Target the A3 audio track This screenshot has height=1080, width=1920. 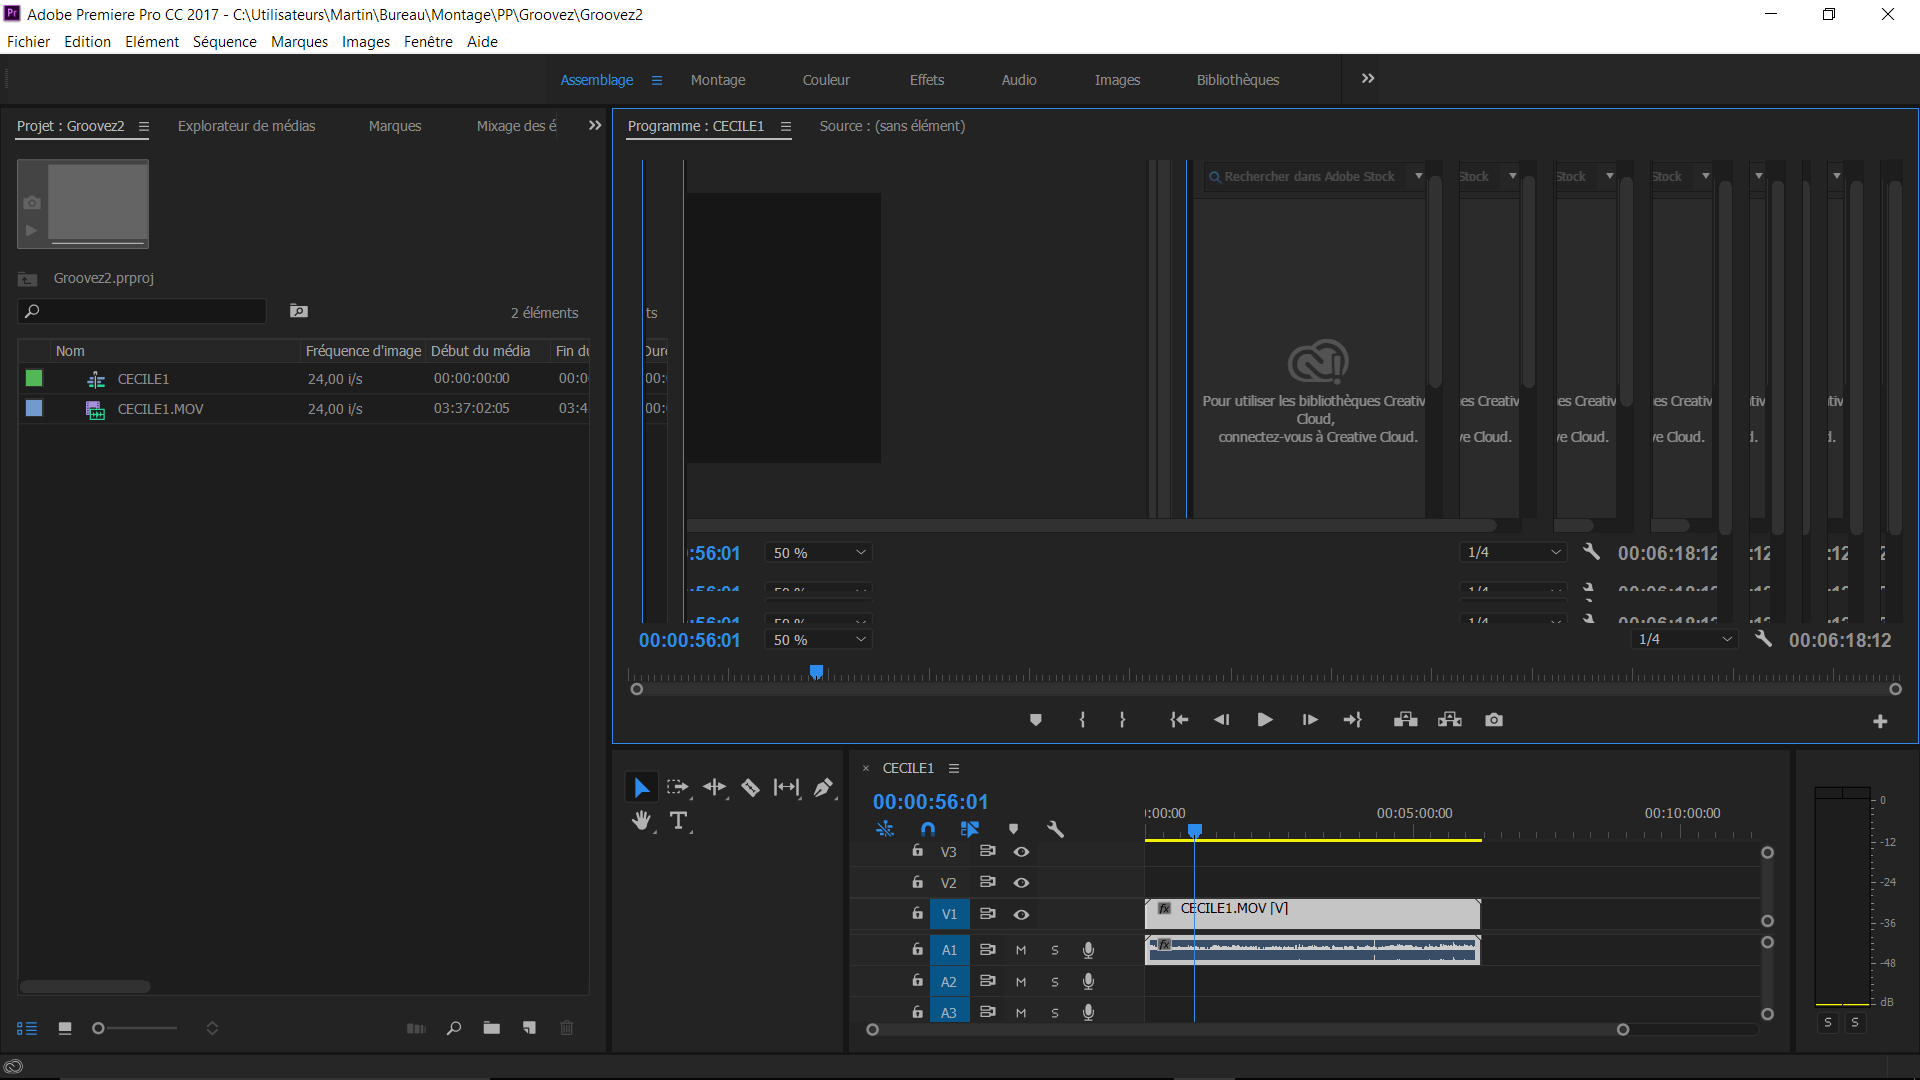[x=949, y=1012]
